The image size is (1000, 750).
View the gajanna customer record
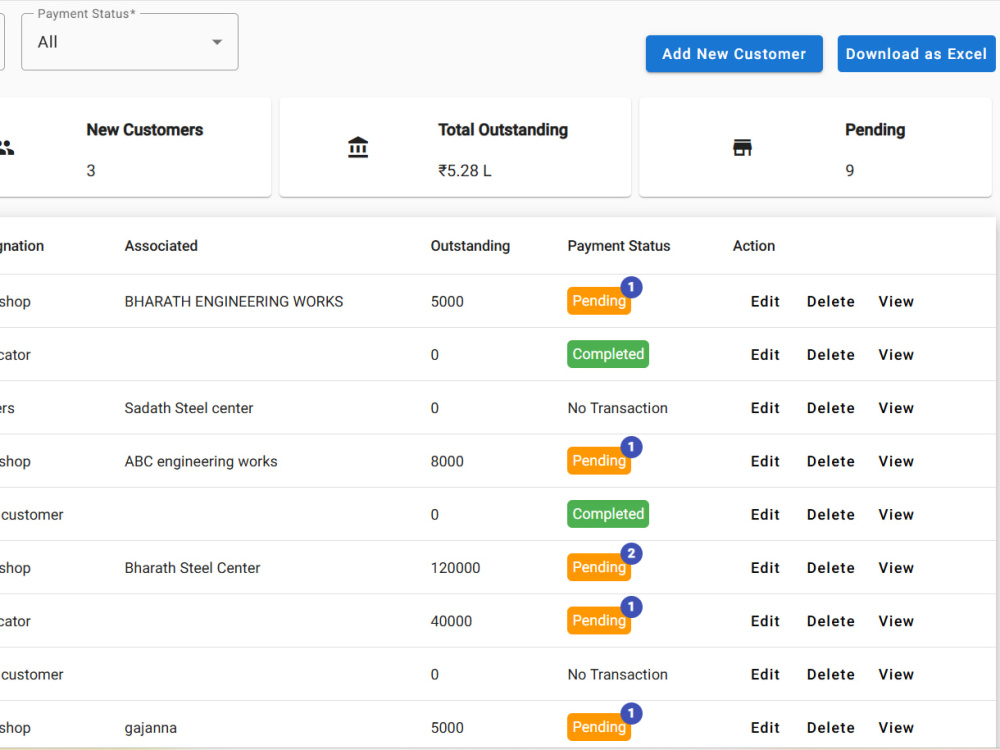895,727
